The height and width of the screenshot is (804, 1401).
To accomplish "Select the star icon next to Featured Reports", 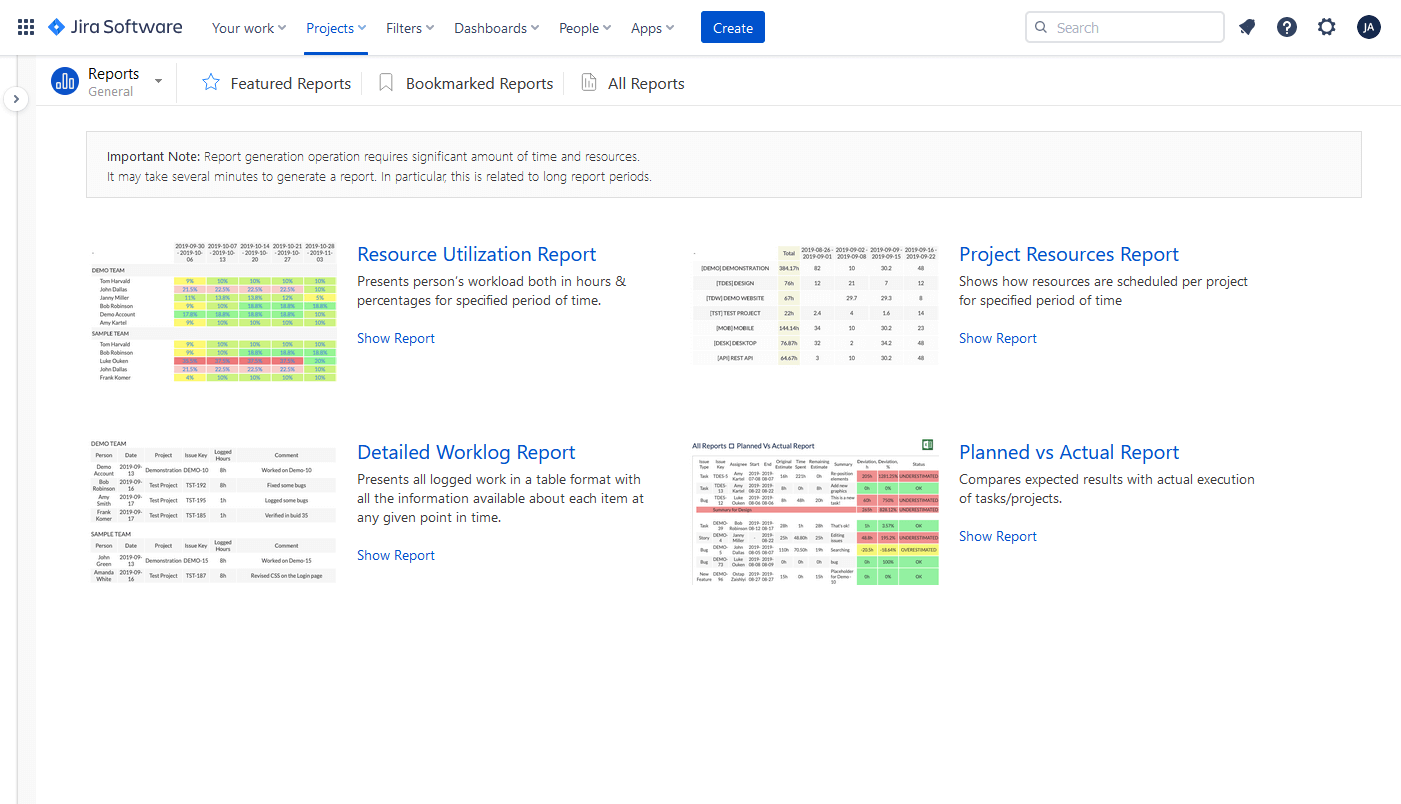I will tap(210, 83).
